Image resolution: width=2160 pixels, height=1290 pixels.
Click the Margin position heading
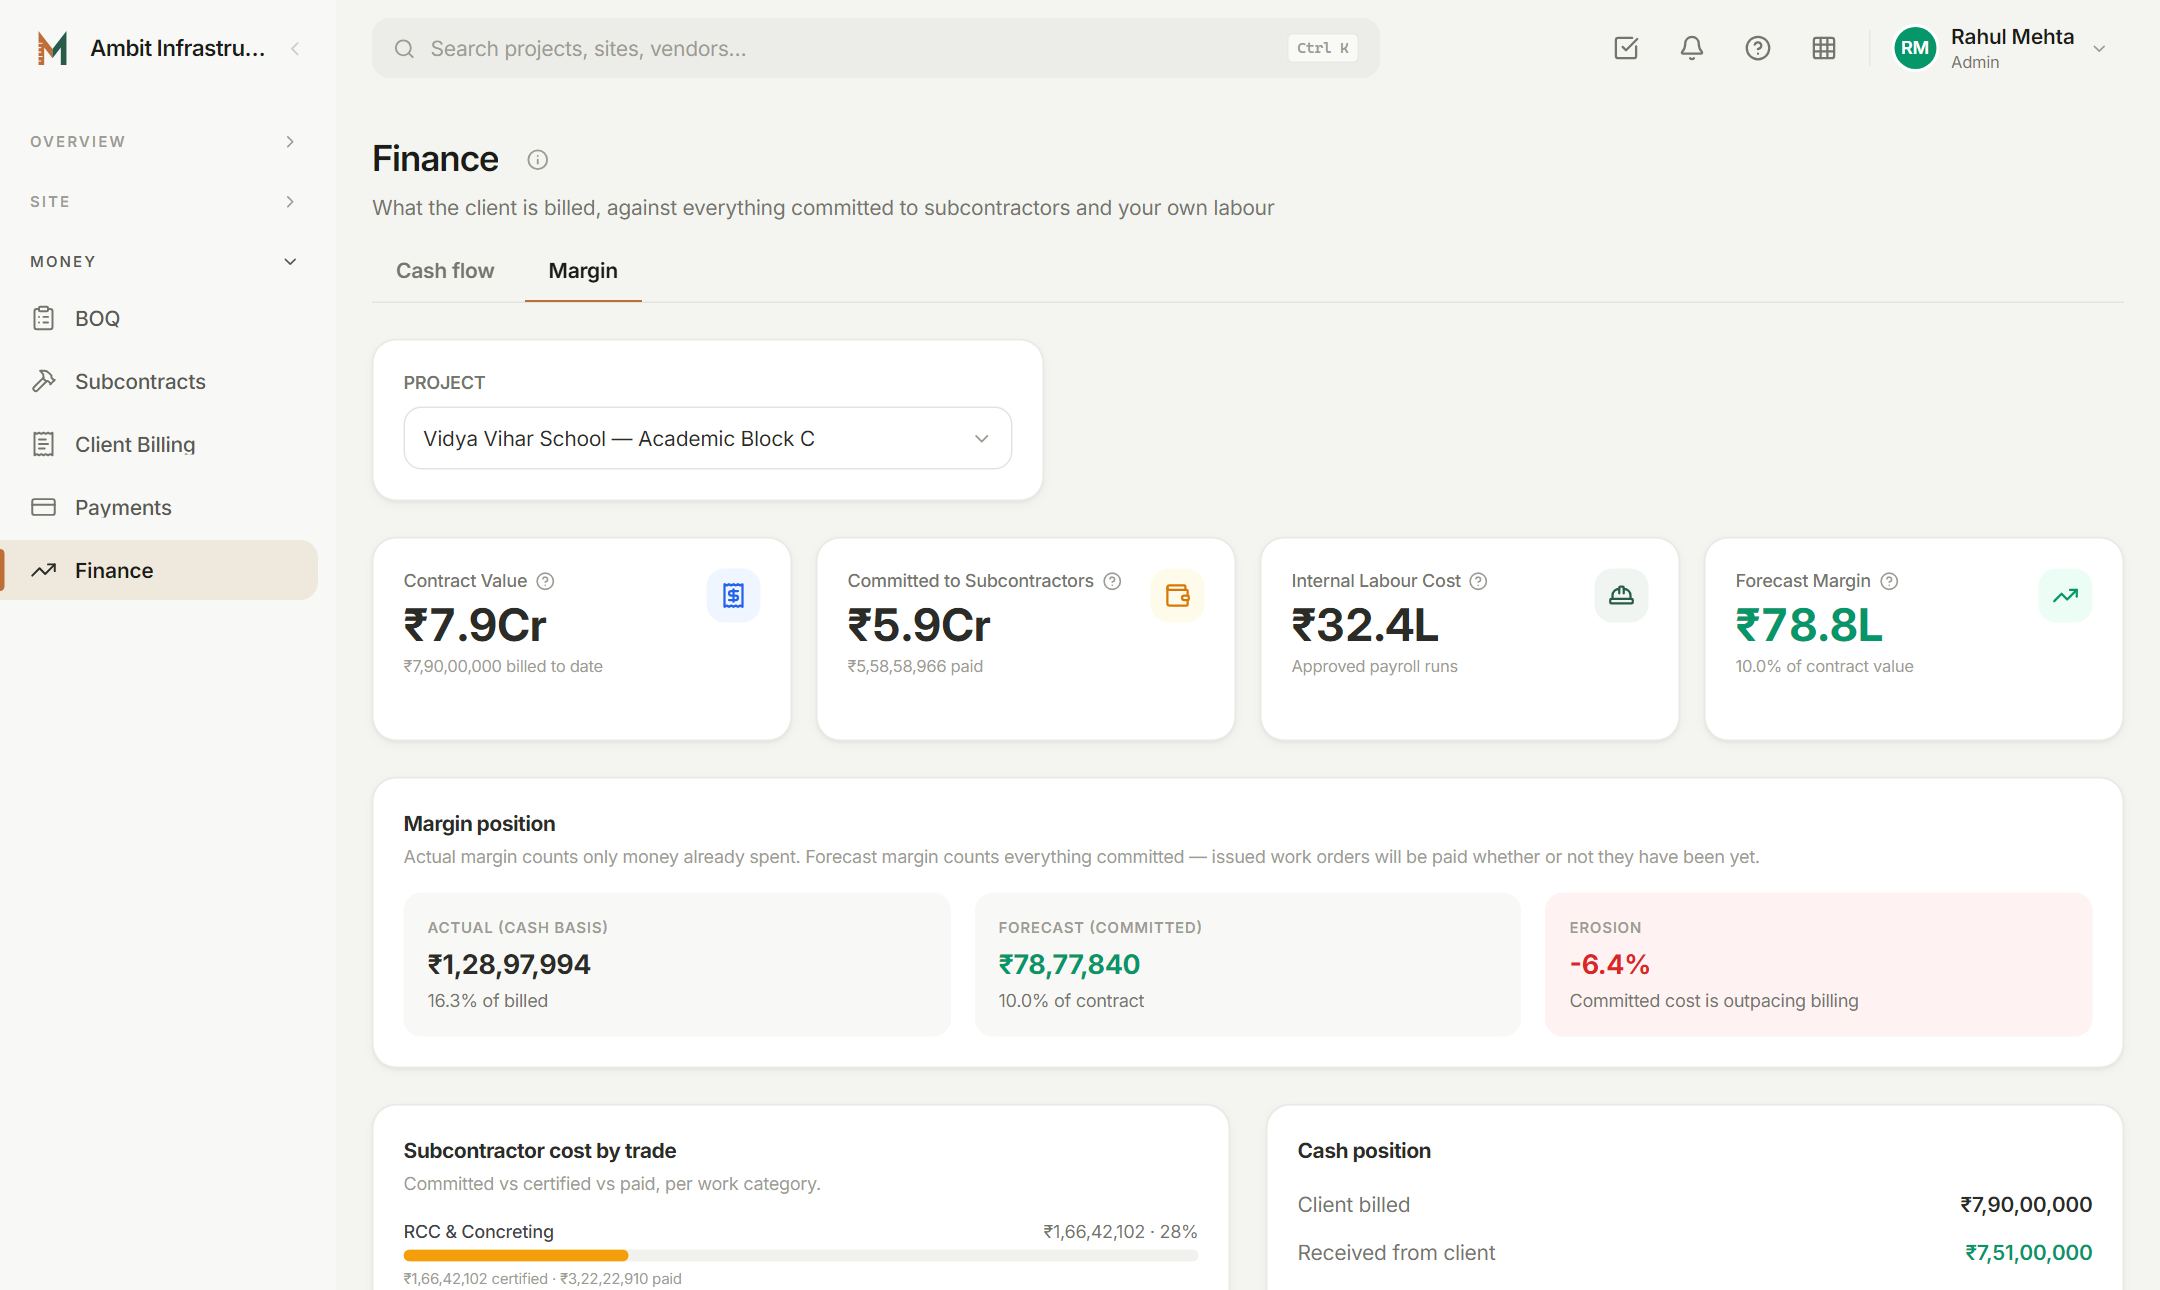[x=480, y=824]
